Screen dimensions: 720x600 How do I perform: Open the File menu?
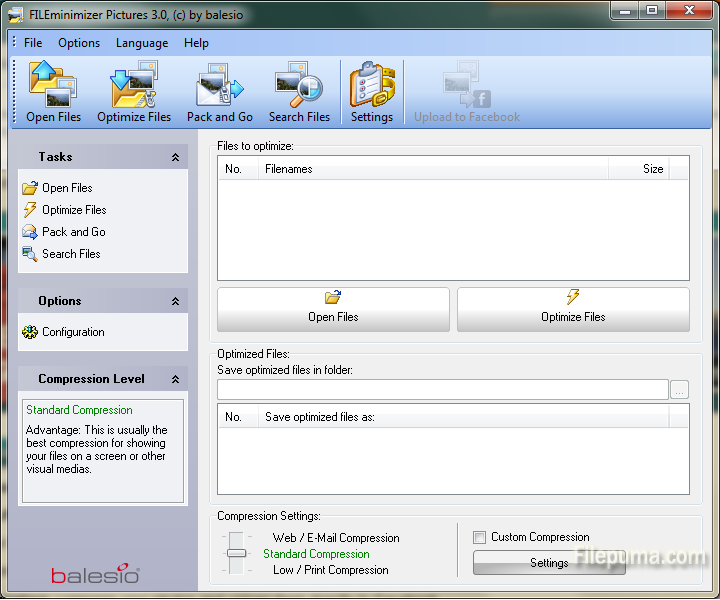[x=33, y=43]
